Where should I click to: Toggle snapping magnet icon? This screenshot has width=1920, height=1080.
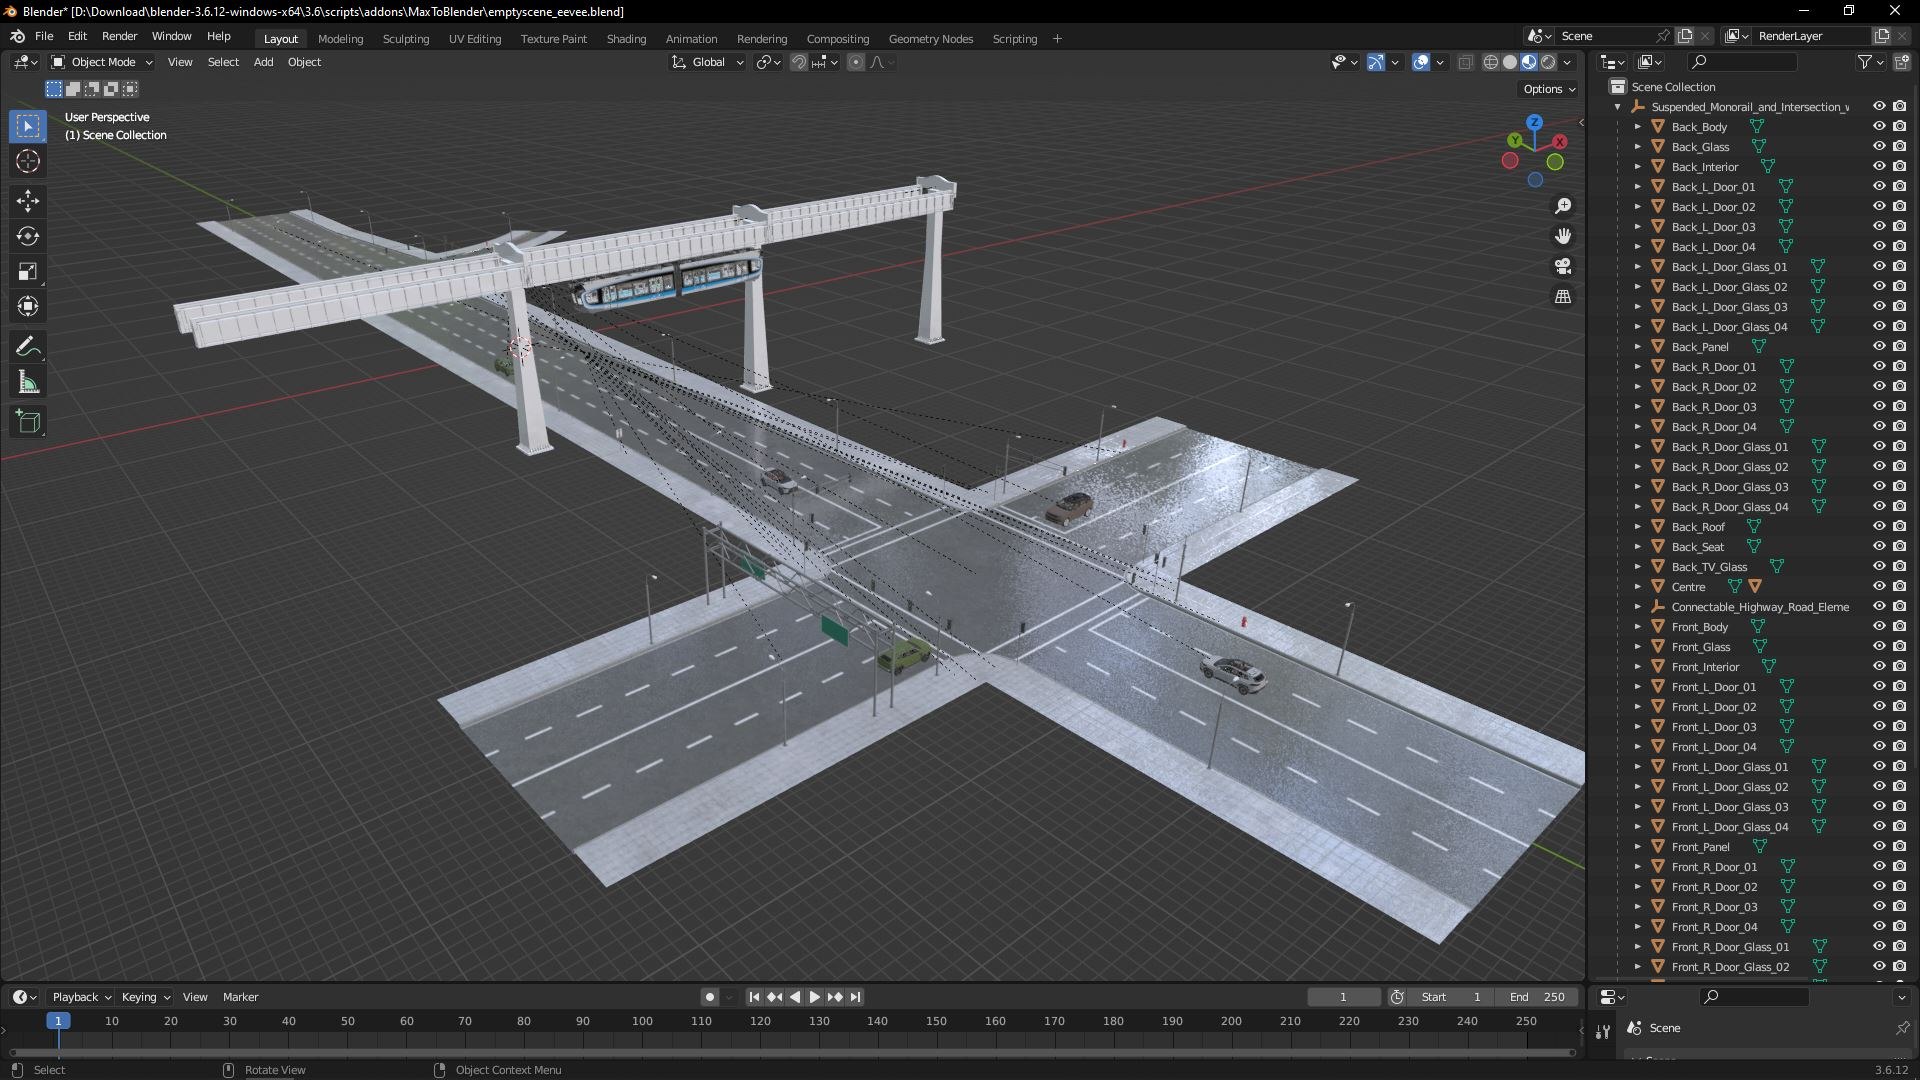pyautogui.click(x=798, y=62)
